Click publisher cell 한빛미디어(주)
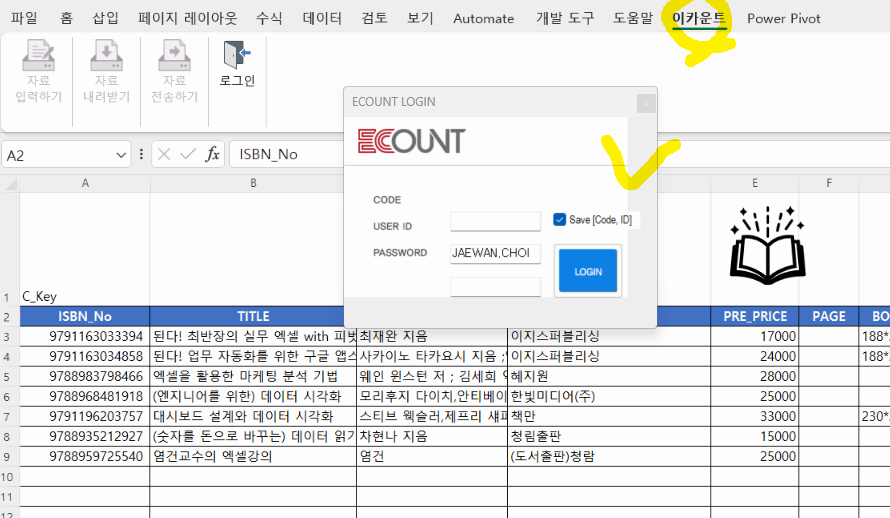Screen dimensions: 890x518 pos(609,396)
